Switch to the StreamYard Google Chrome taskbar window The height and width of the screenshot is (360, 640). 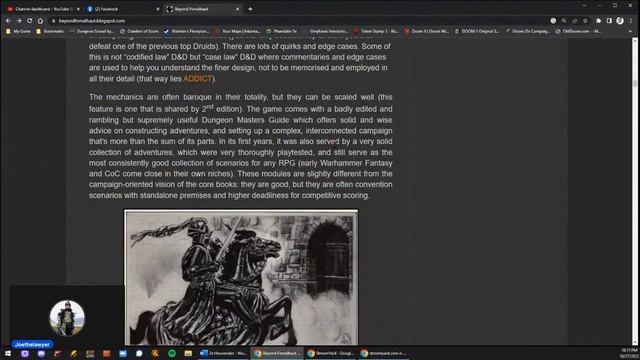click(x=331, y=353)
